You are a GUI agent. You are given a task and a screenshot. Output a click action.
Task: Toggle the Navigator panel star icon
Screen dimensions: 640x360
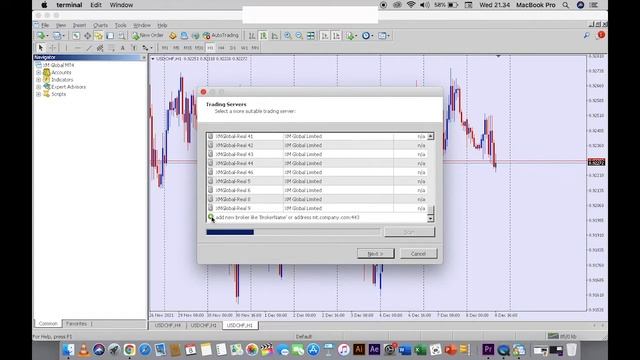[x=99, y=36]
